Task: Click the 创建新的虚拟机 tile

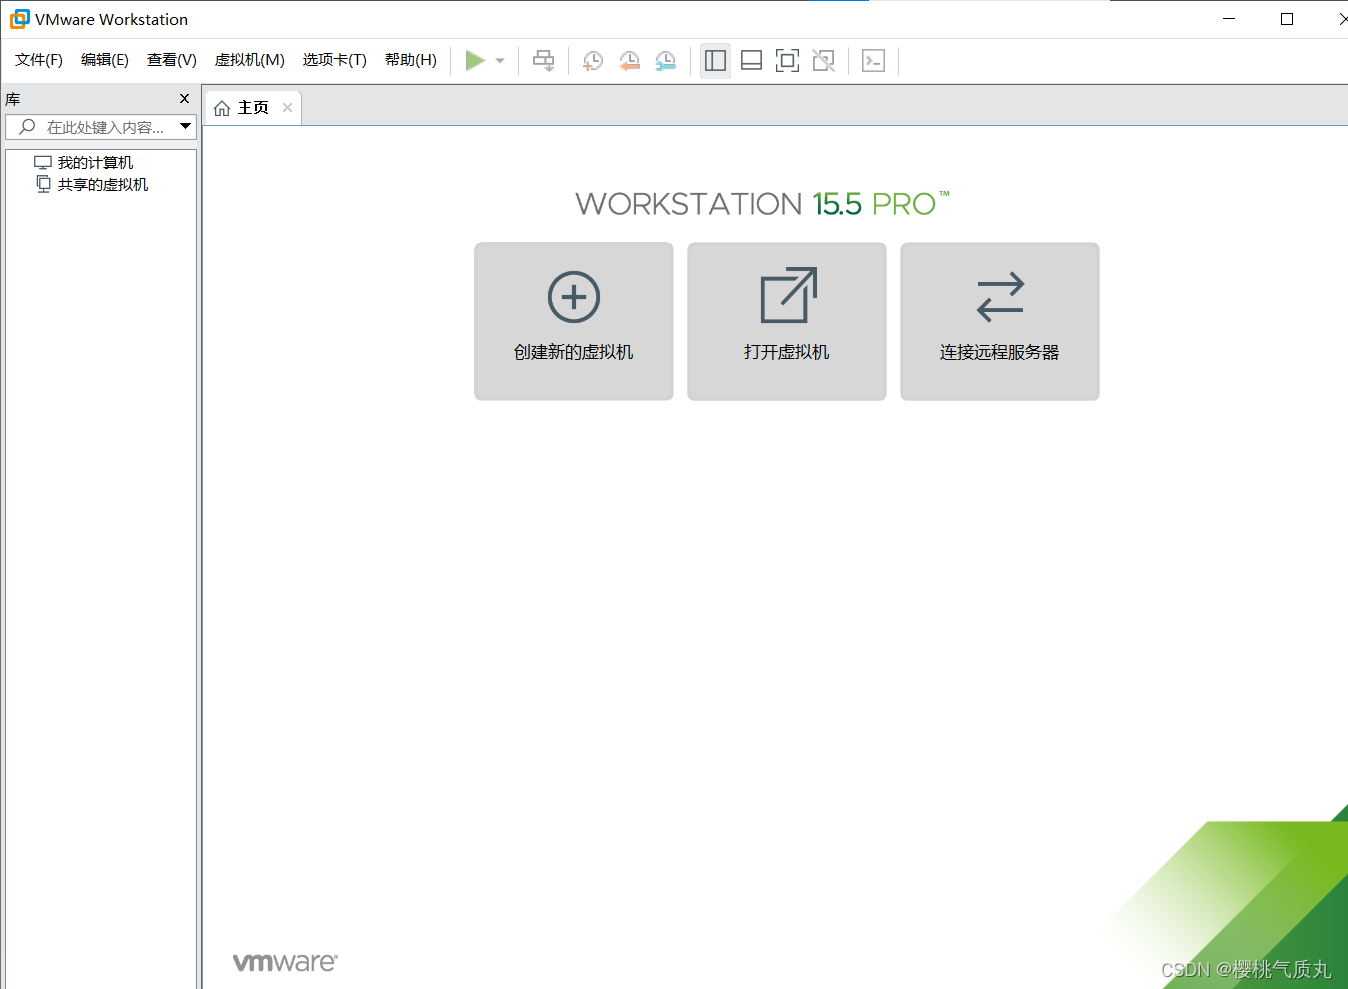Action: (x=574, y=321)
